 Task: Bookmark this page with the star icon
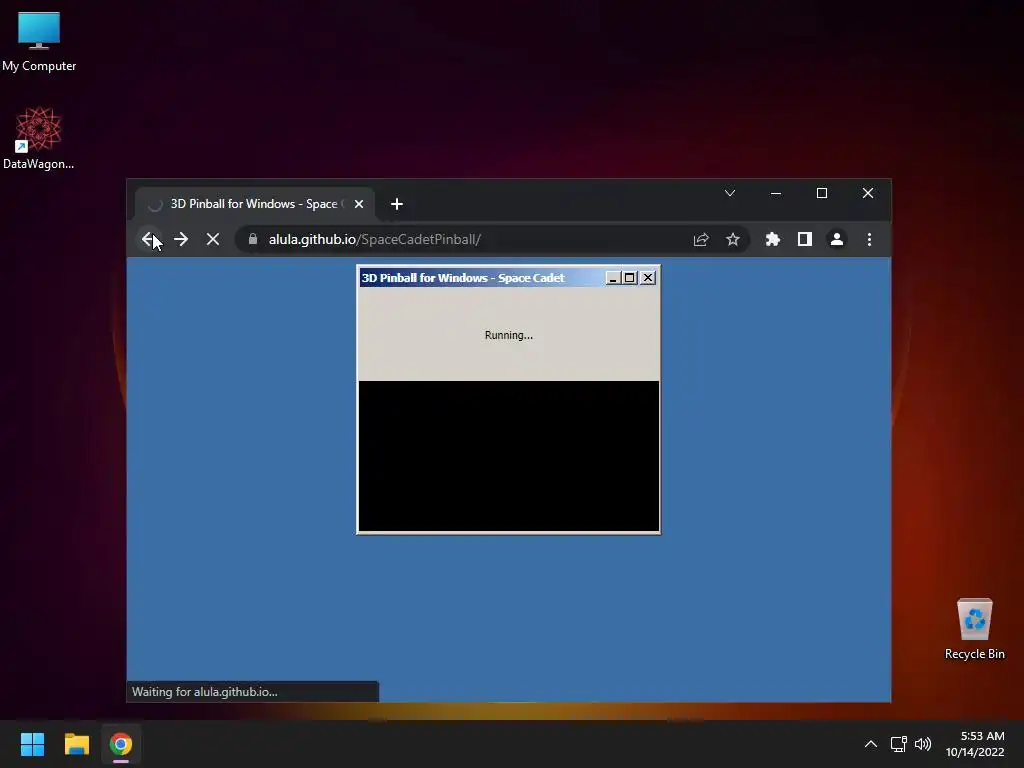click(x=733, y=240)
